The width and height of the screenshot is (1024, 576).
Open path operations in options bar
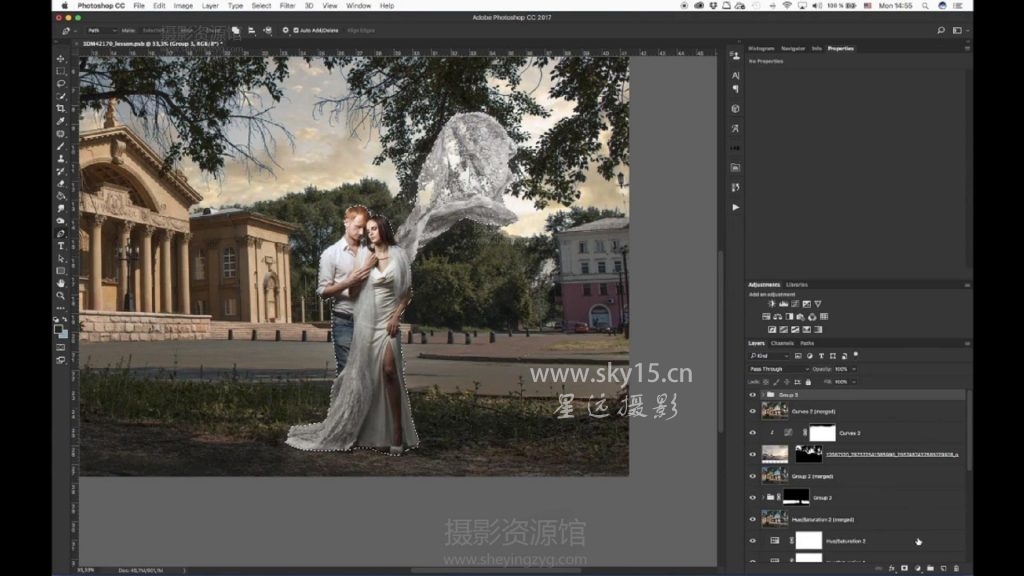236,31
